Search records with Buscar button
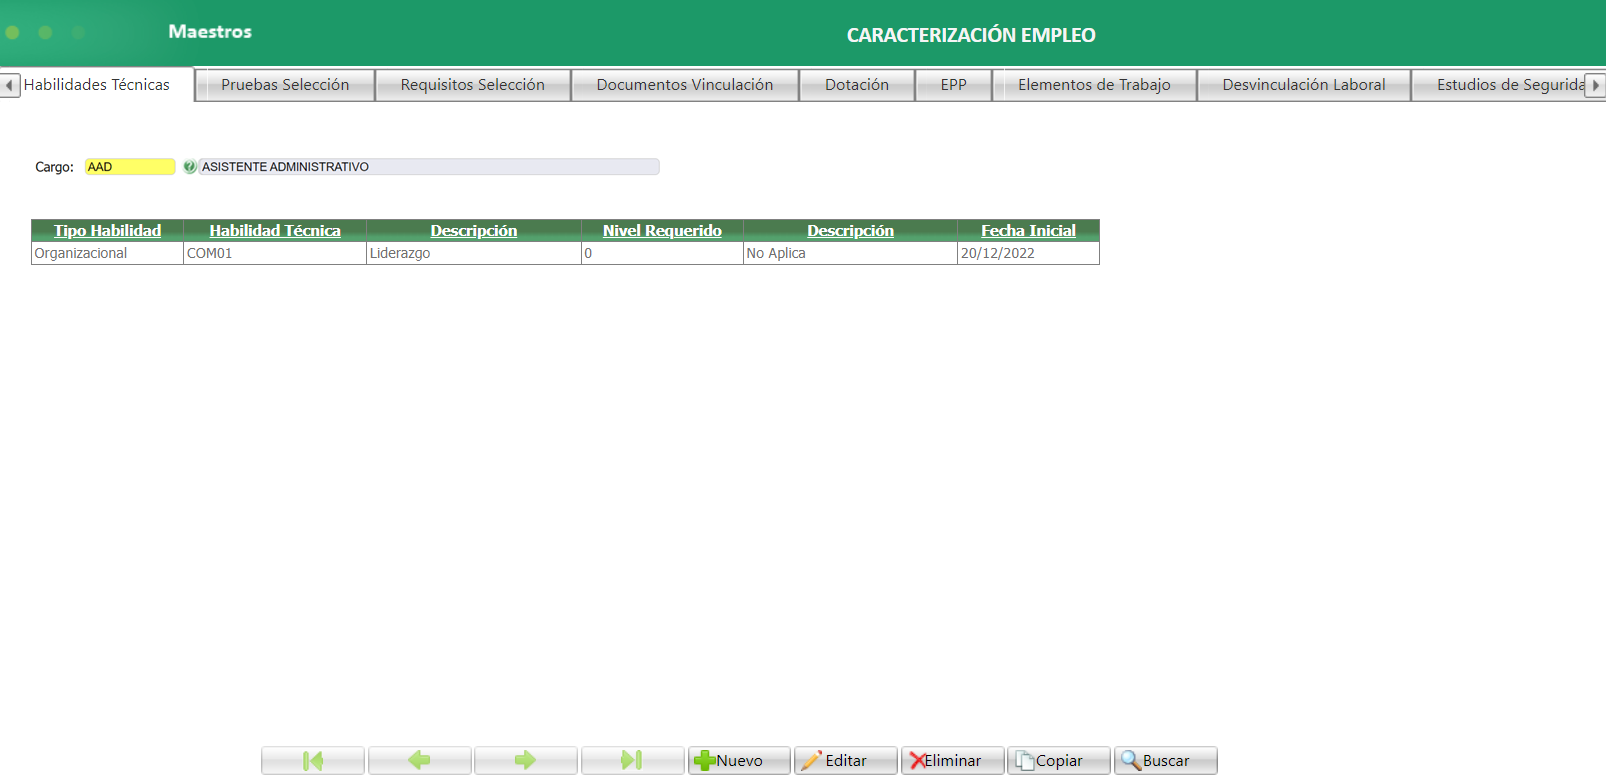The image size is (1606, 778). point(1165,760)
